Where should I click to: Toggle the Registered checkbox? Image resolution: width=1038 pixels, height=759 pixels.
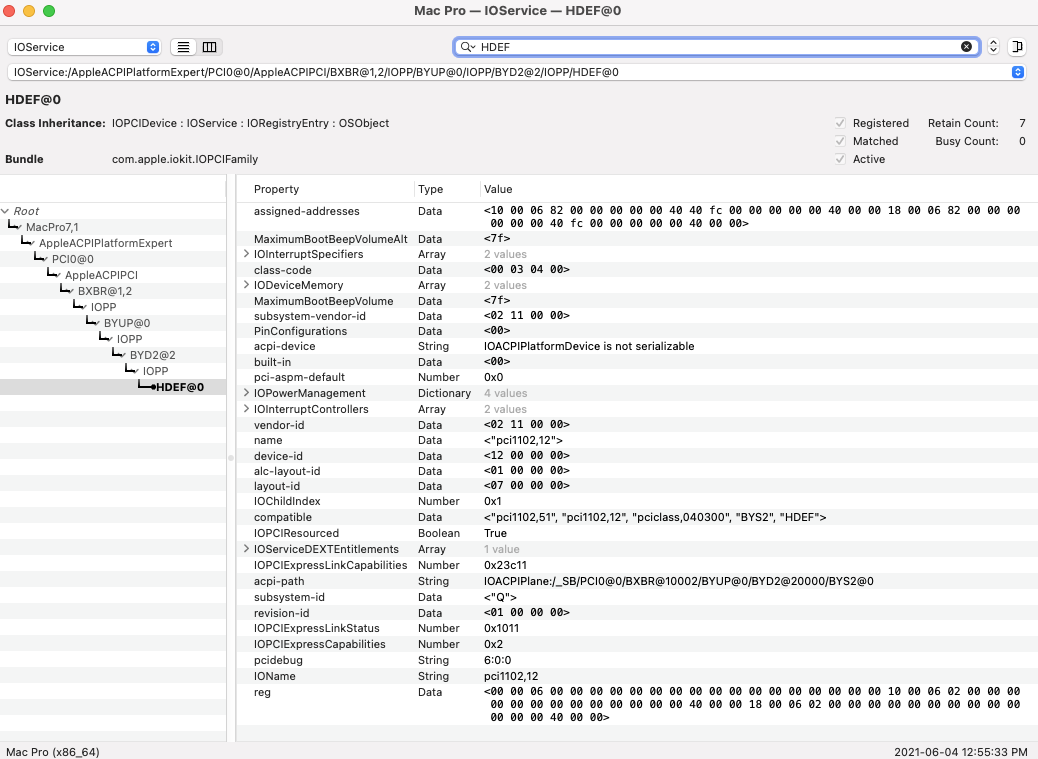click(840, 123)
